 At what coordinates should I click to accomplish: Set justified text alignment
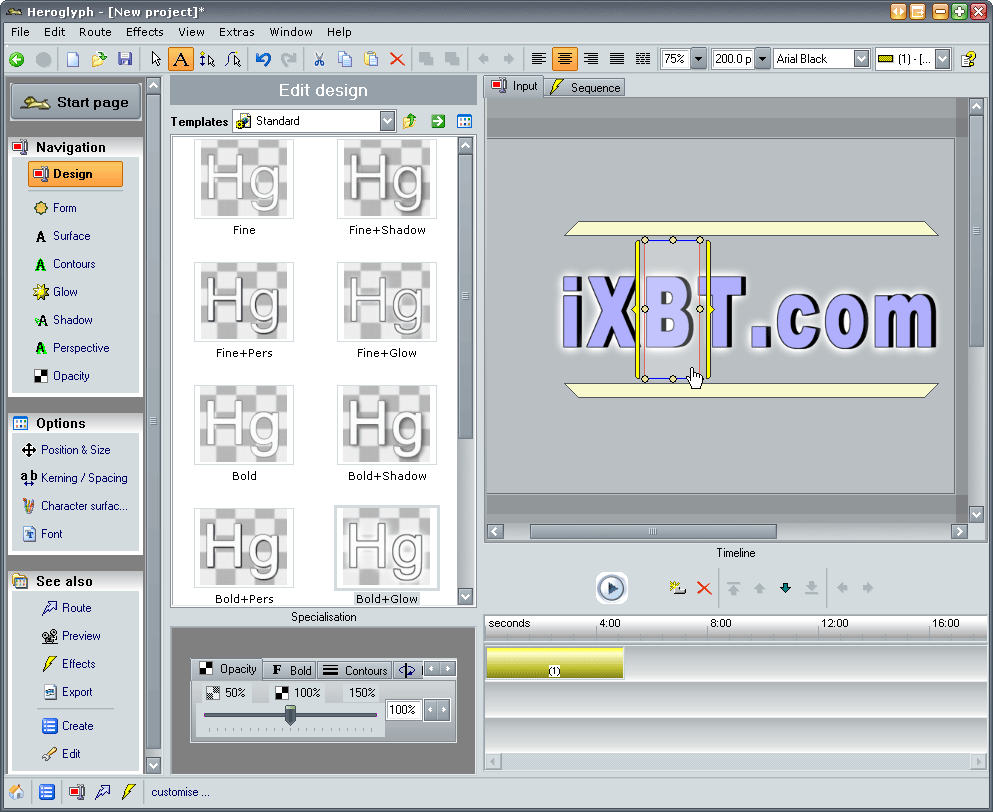tap(617, 60)
